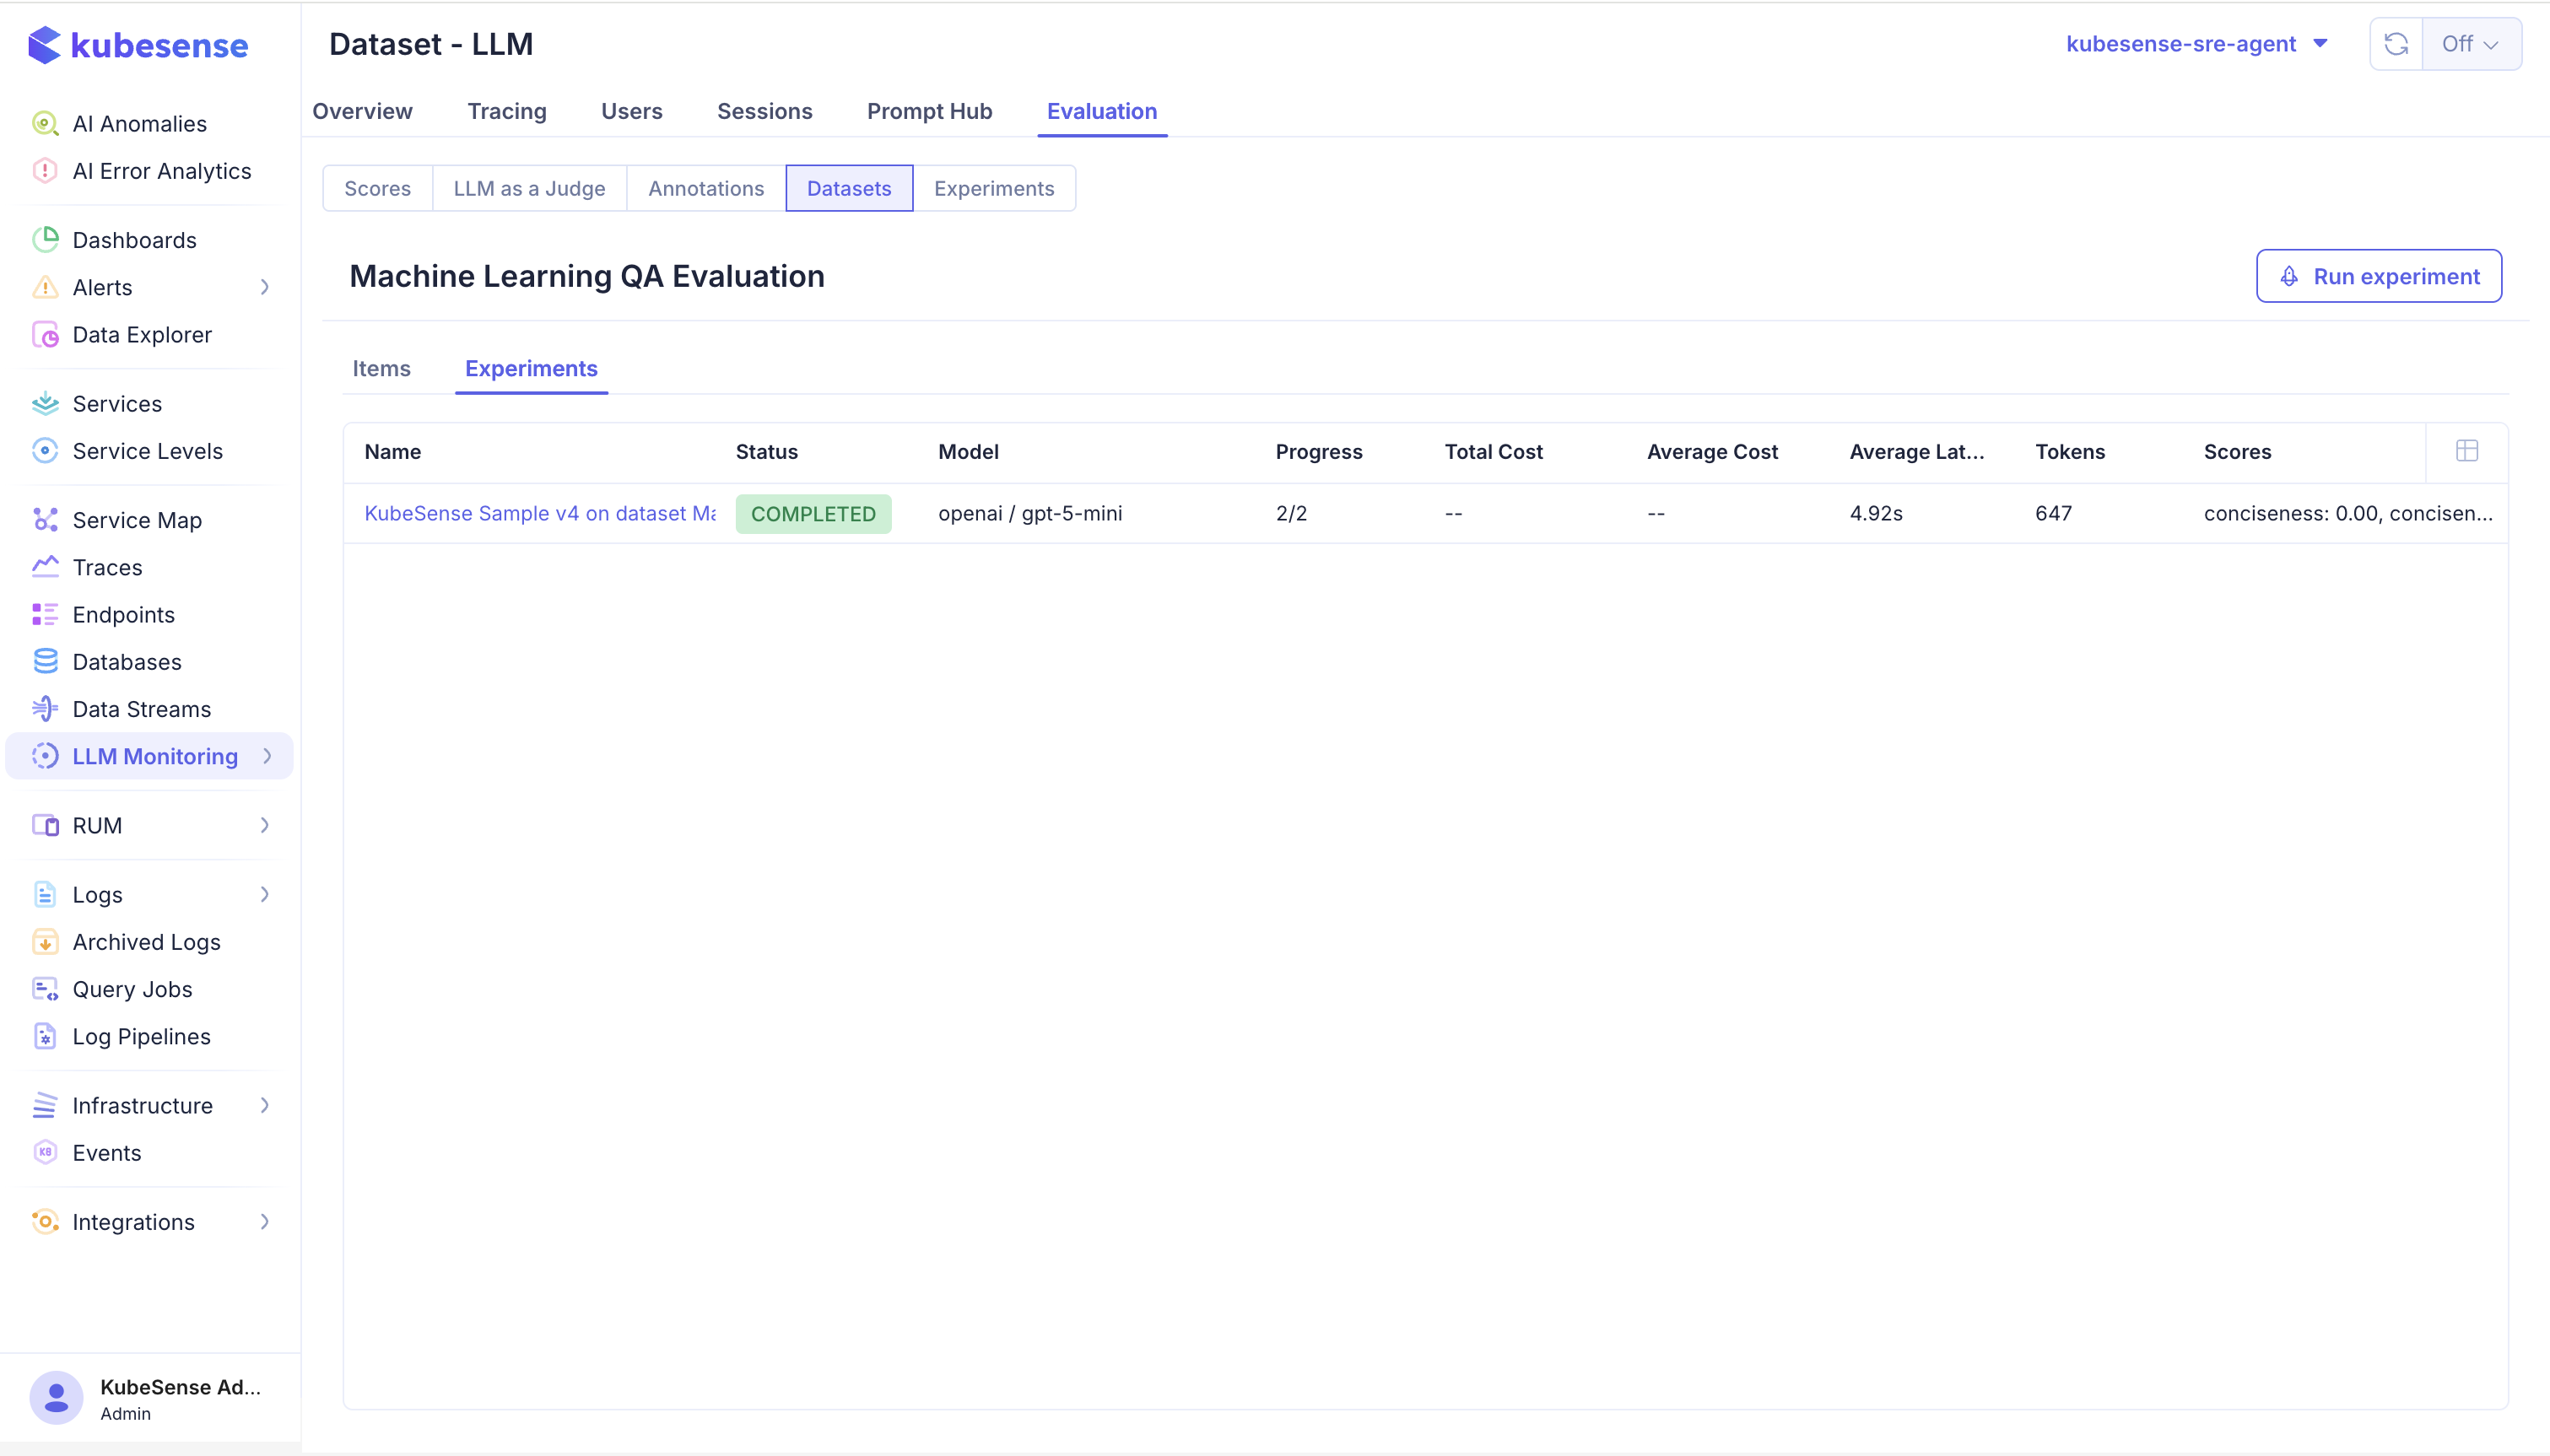The height and width of the screenshot is (1456, 2550).
Task: Click Databases stack icon
Action: (45, 662)
